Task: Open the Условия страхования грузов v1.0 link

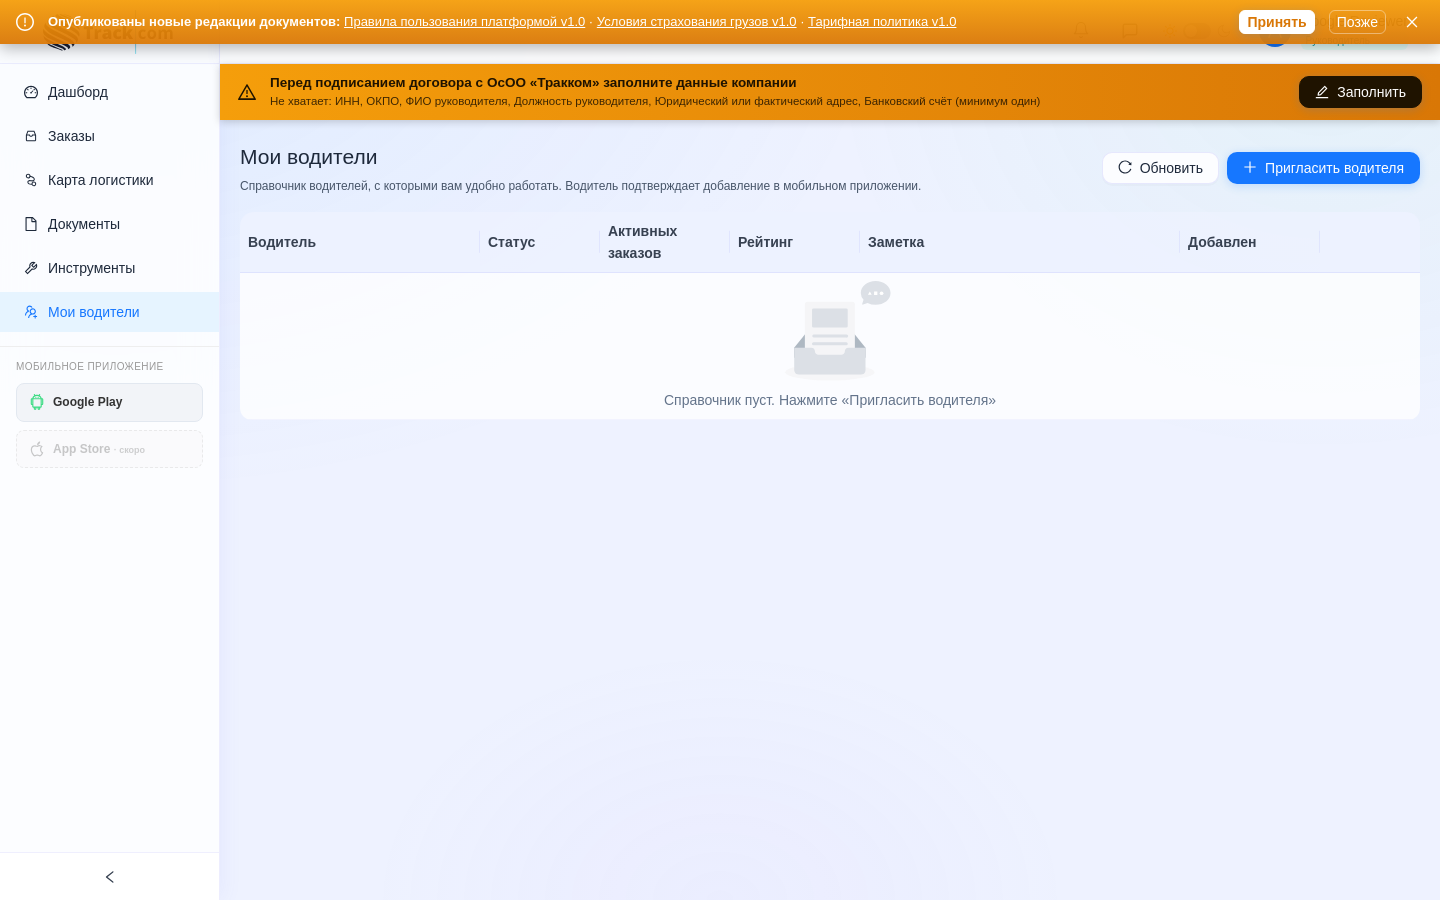Action: [696, 22]
